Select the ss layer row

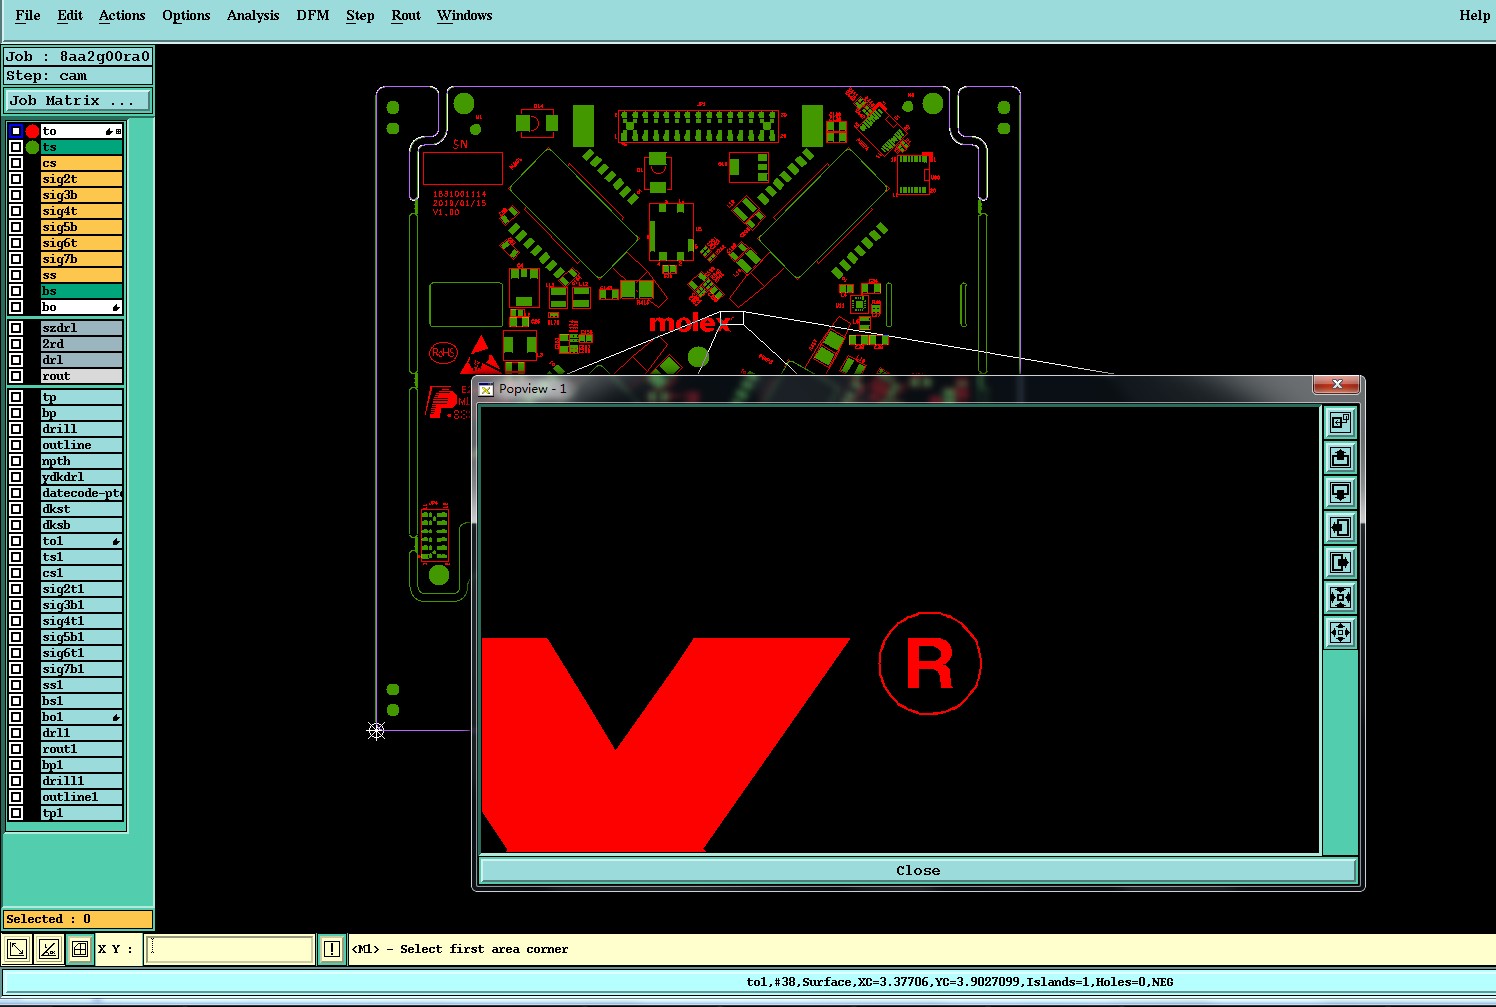click(81, 275)
